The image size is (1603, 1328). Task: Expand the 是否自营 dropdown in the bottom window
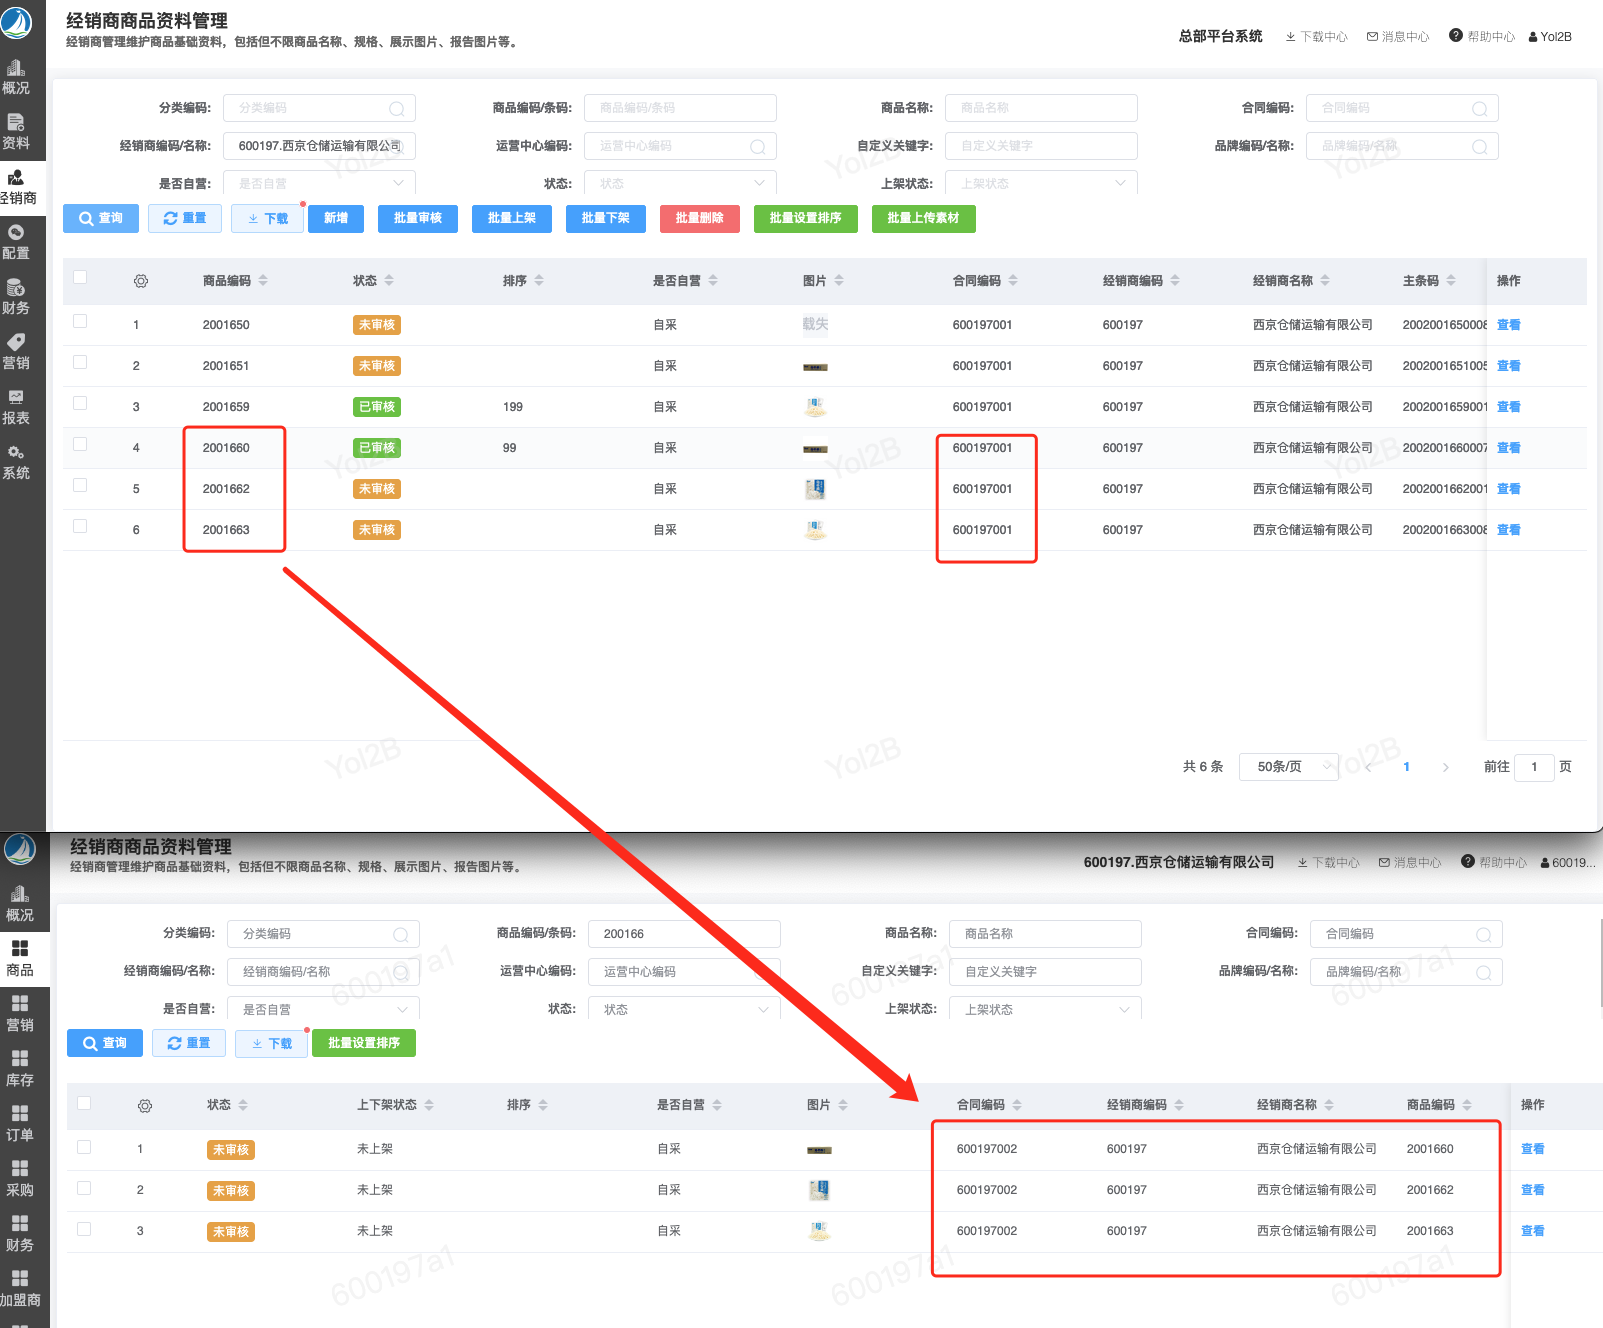click(323, 1009)
